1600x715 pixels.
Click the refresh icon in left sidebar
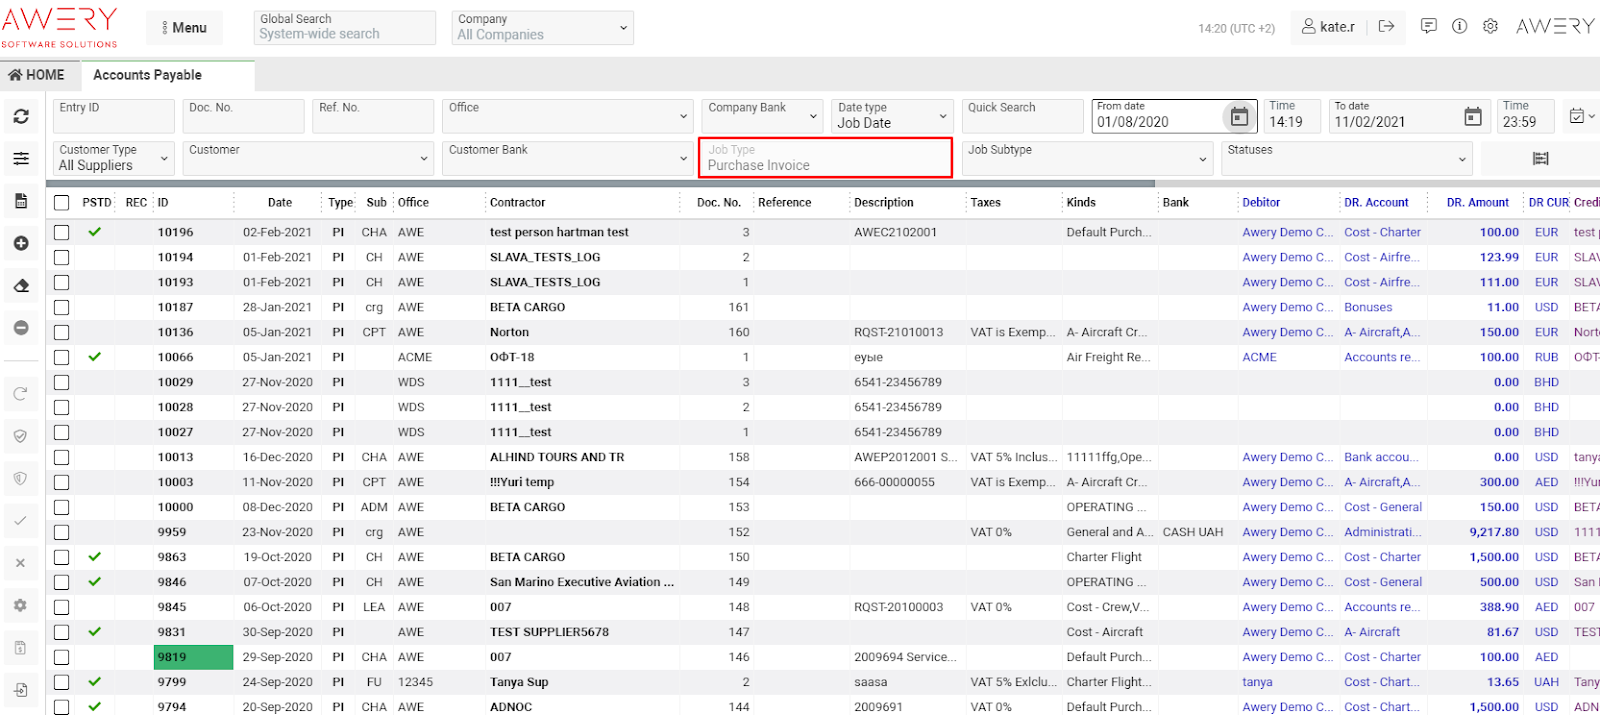(20, 116)
